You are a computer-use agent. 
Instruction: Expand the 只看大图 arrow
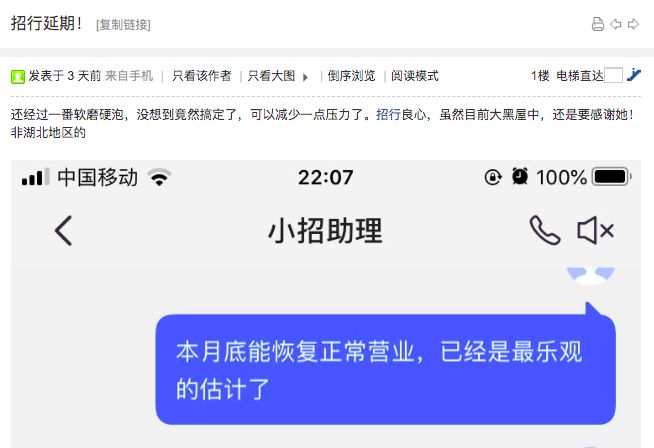tap(305, 77)
